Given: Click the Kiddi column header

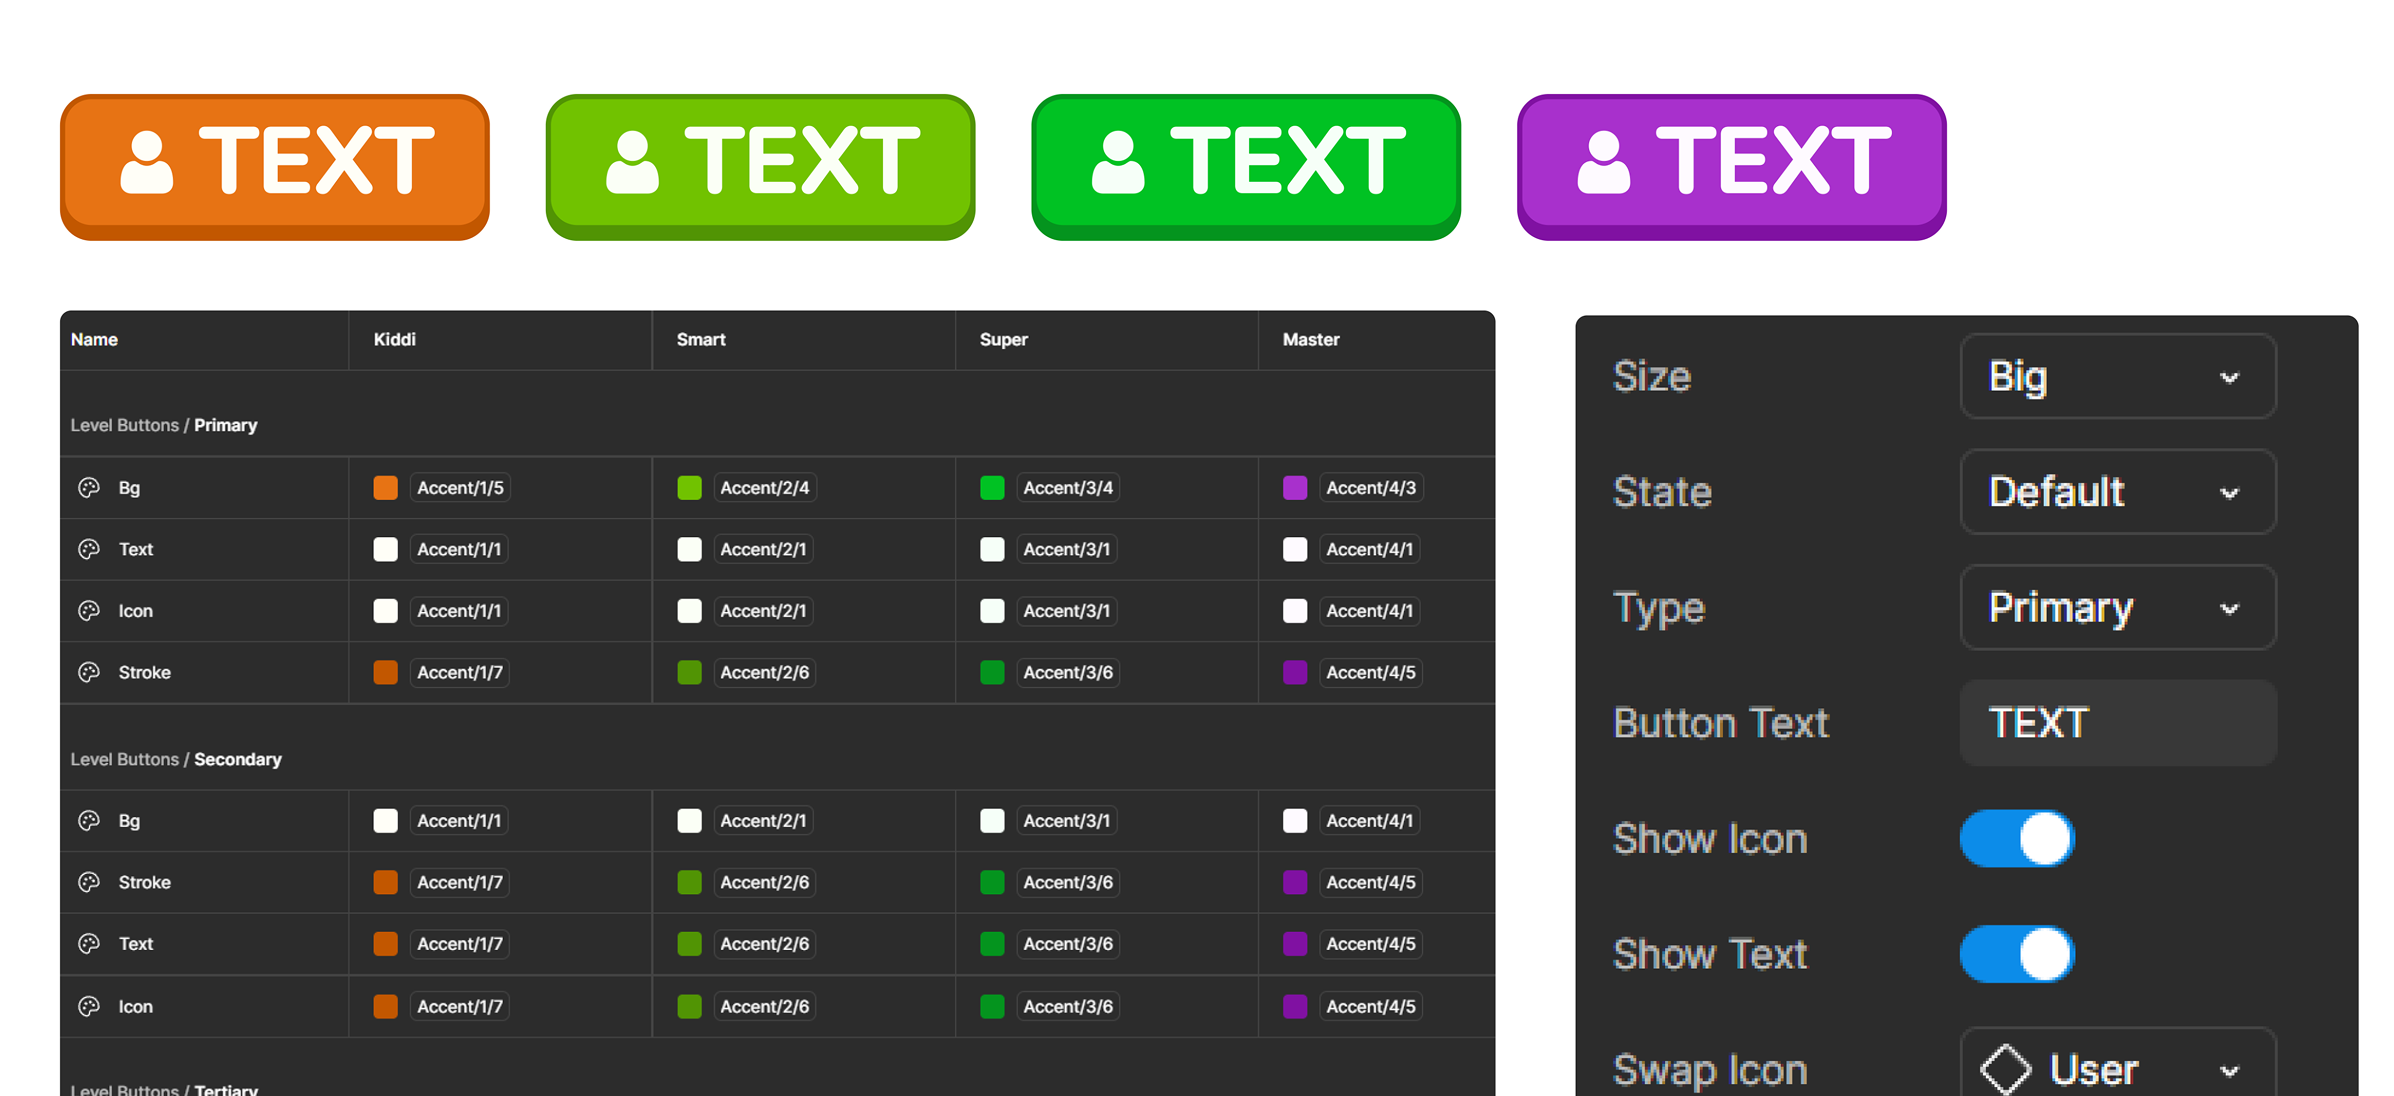Looking at the screenshot, I should 395,340.
